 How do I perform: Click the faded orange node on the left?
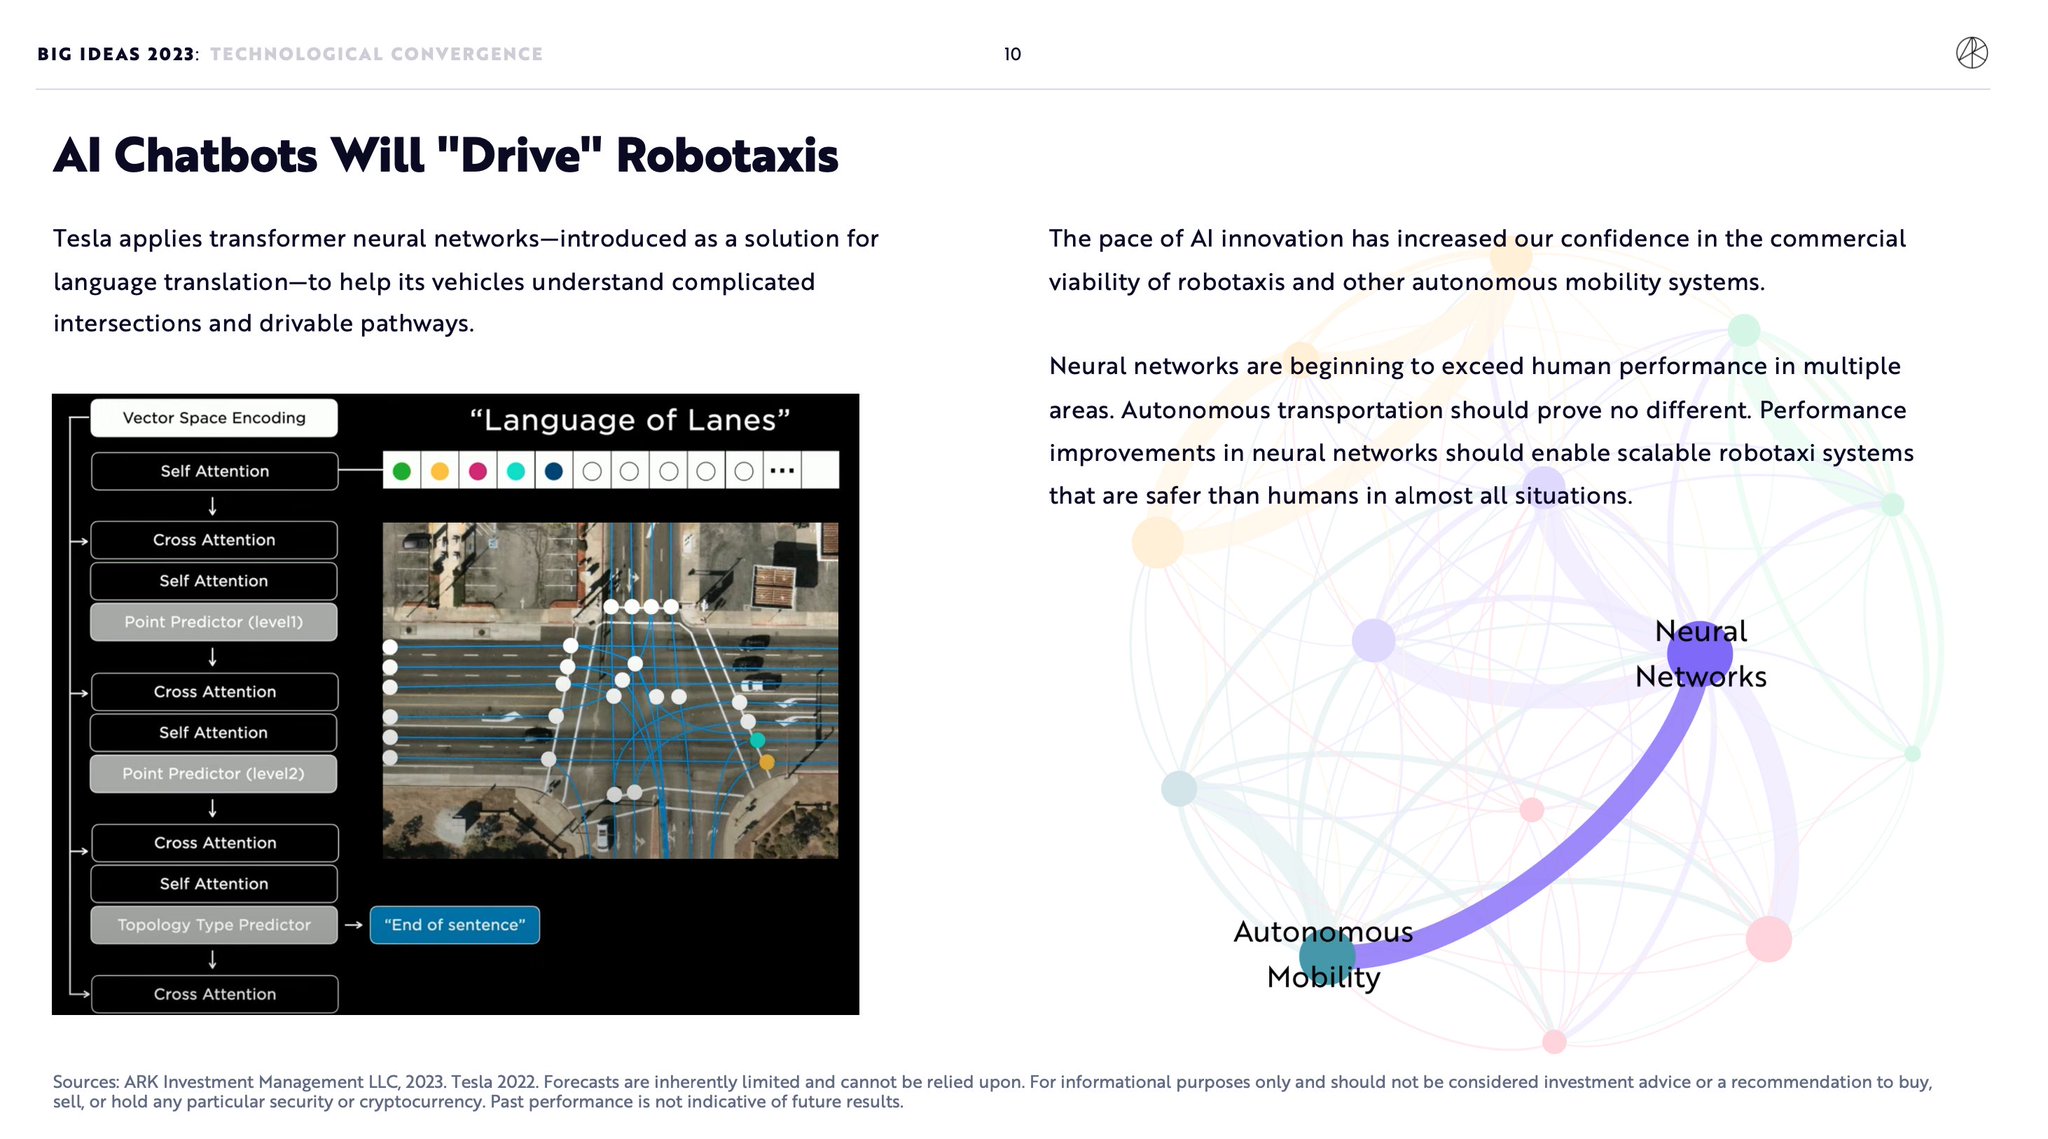(x=1157, y=542)
